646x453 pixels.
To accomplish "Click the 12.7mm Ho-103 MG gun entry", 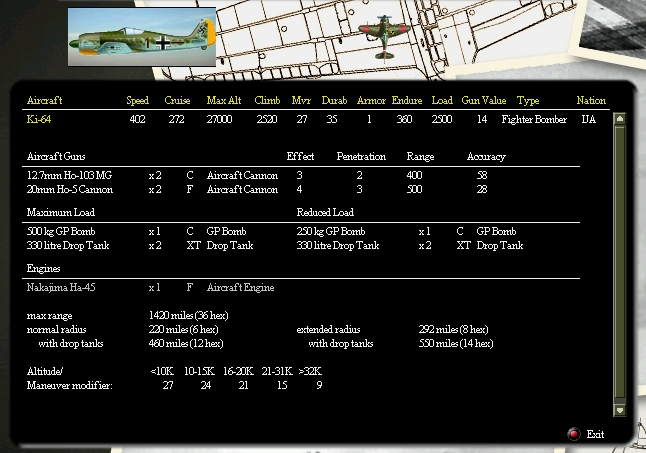I will (69, 175).
